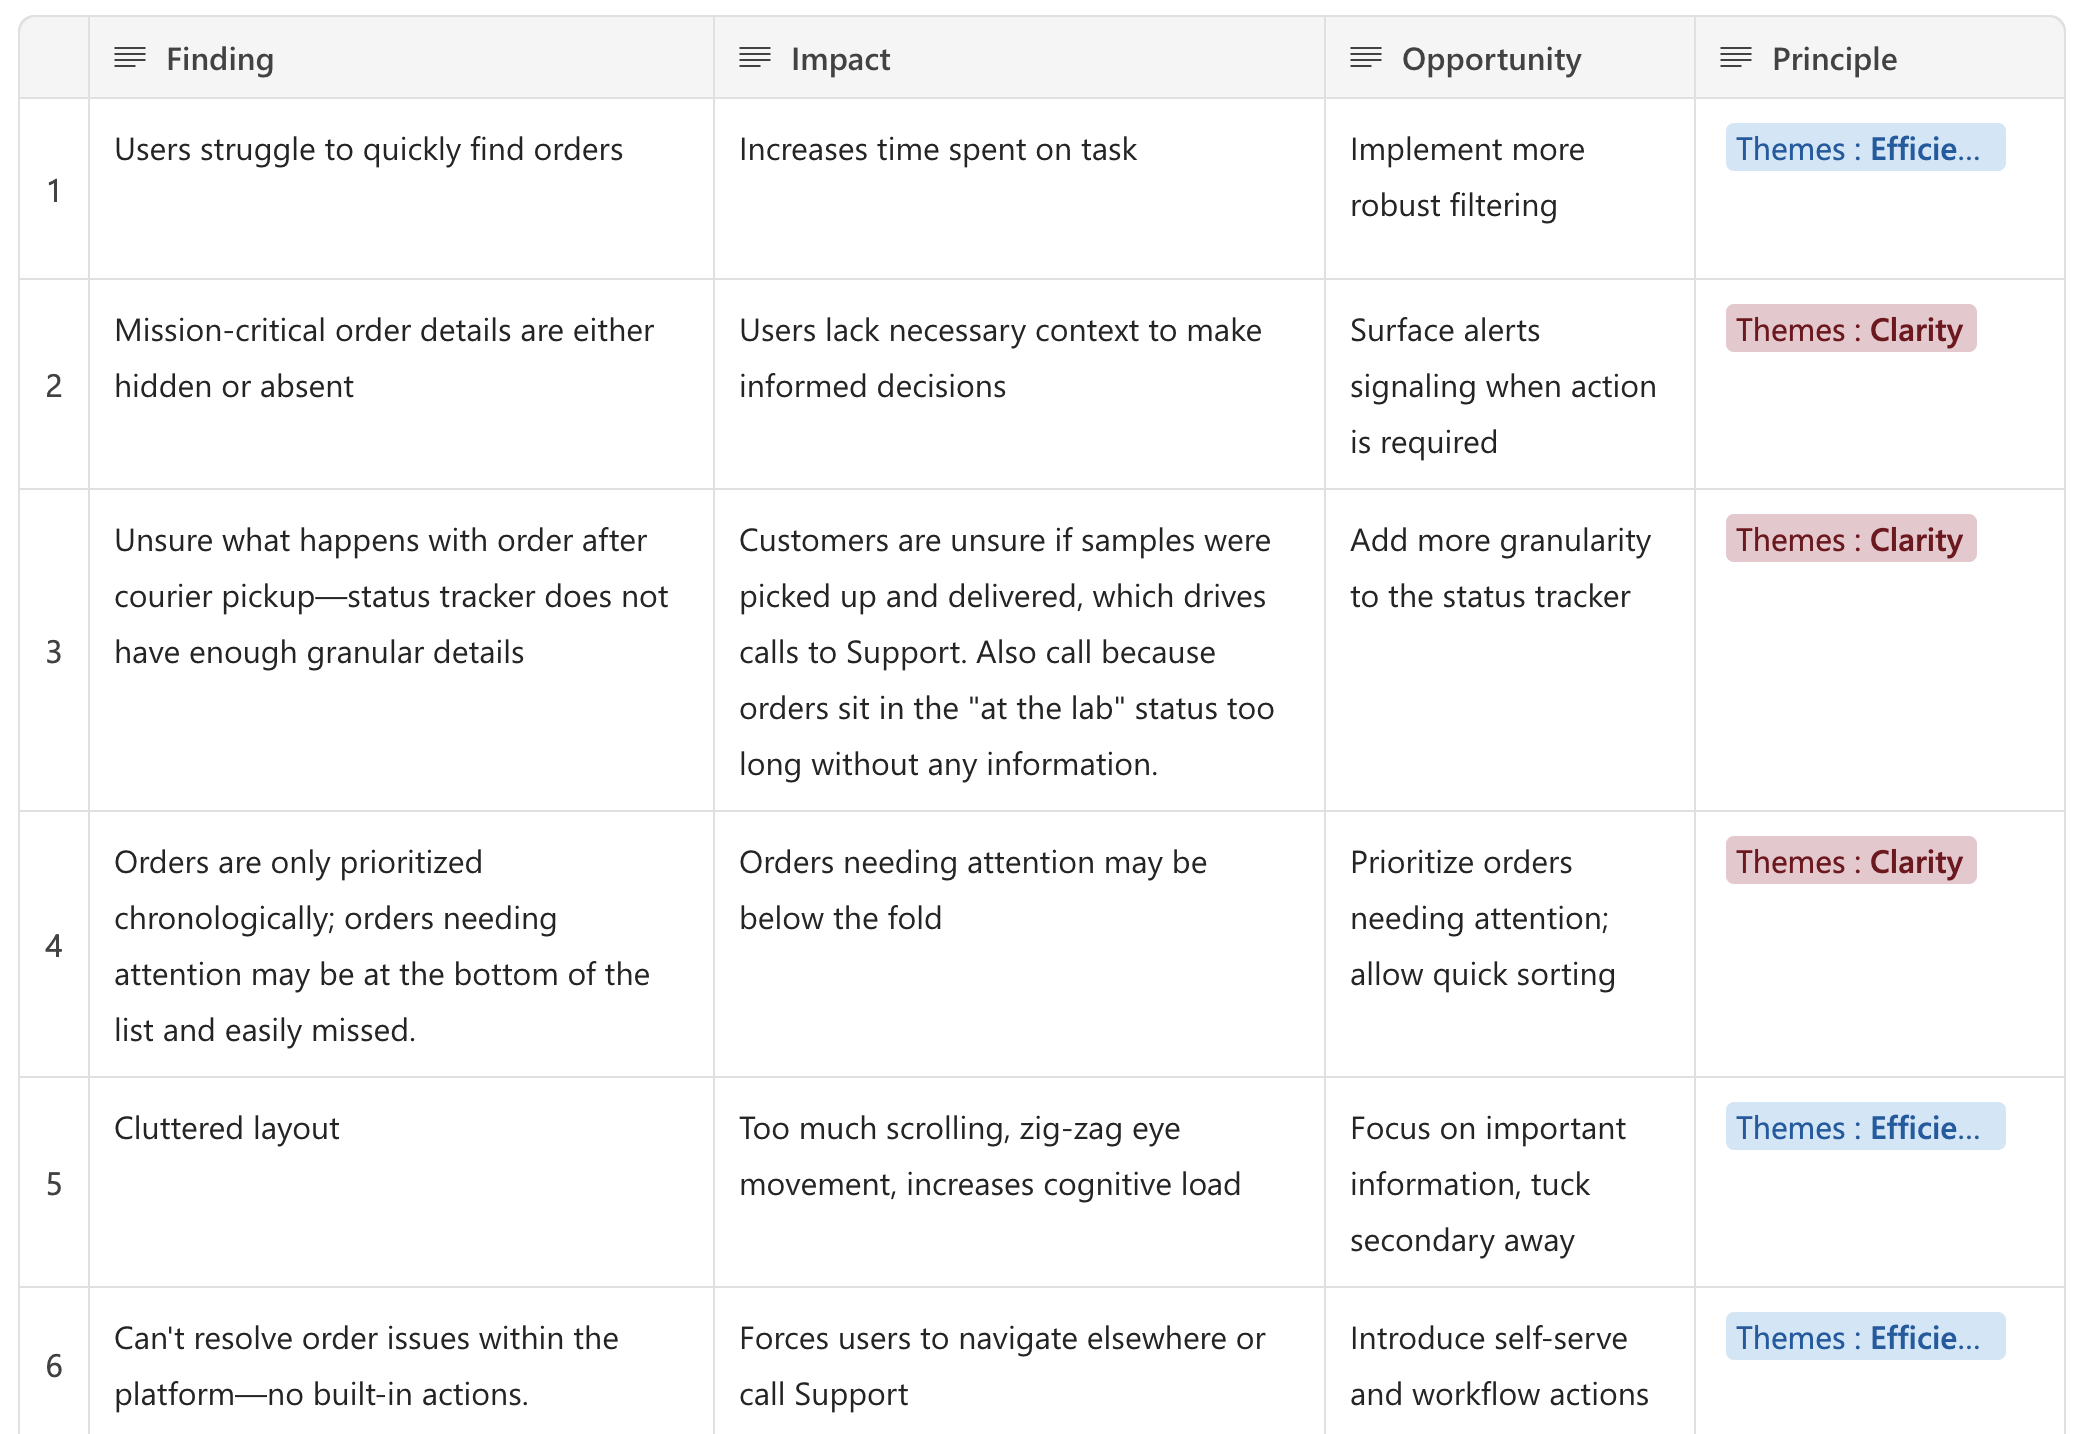This screenshot has width=2086, height=1434.
Task: Open the Impact column header menu
Action: tap(1019, 58)
